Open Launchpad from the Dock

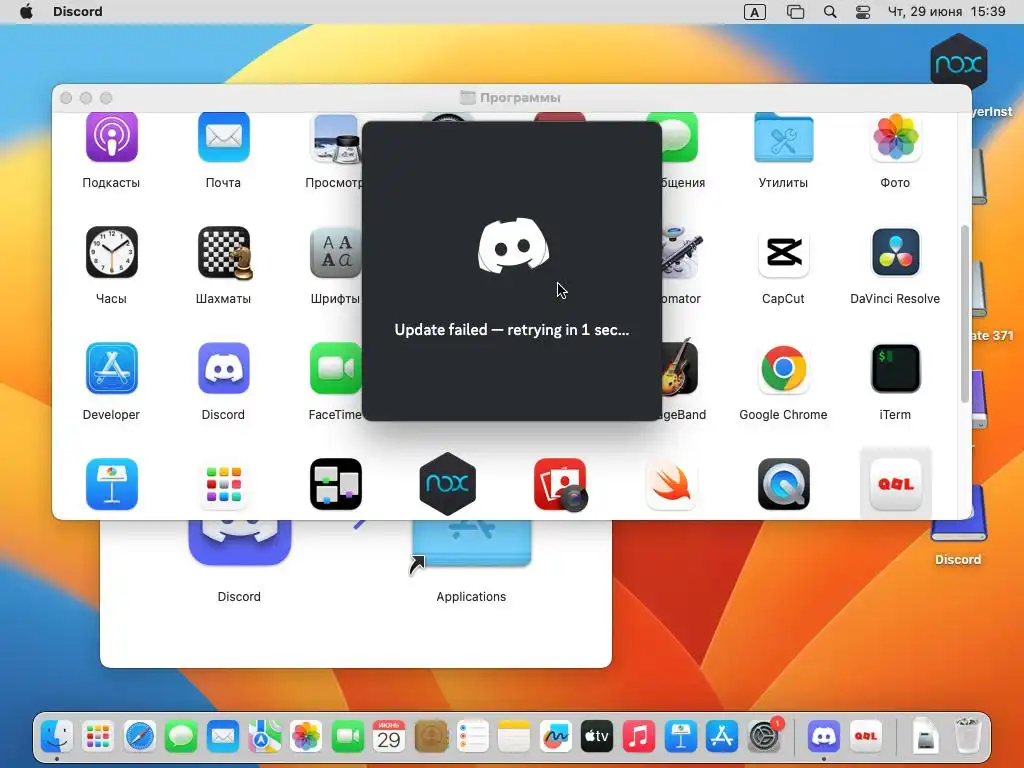pos(98,737)
